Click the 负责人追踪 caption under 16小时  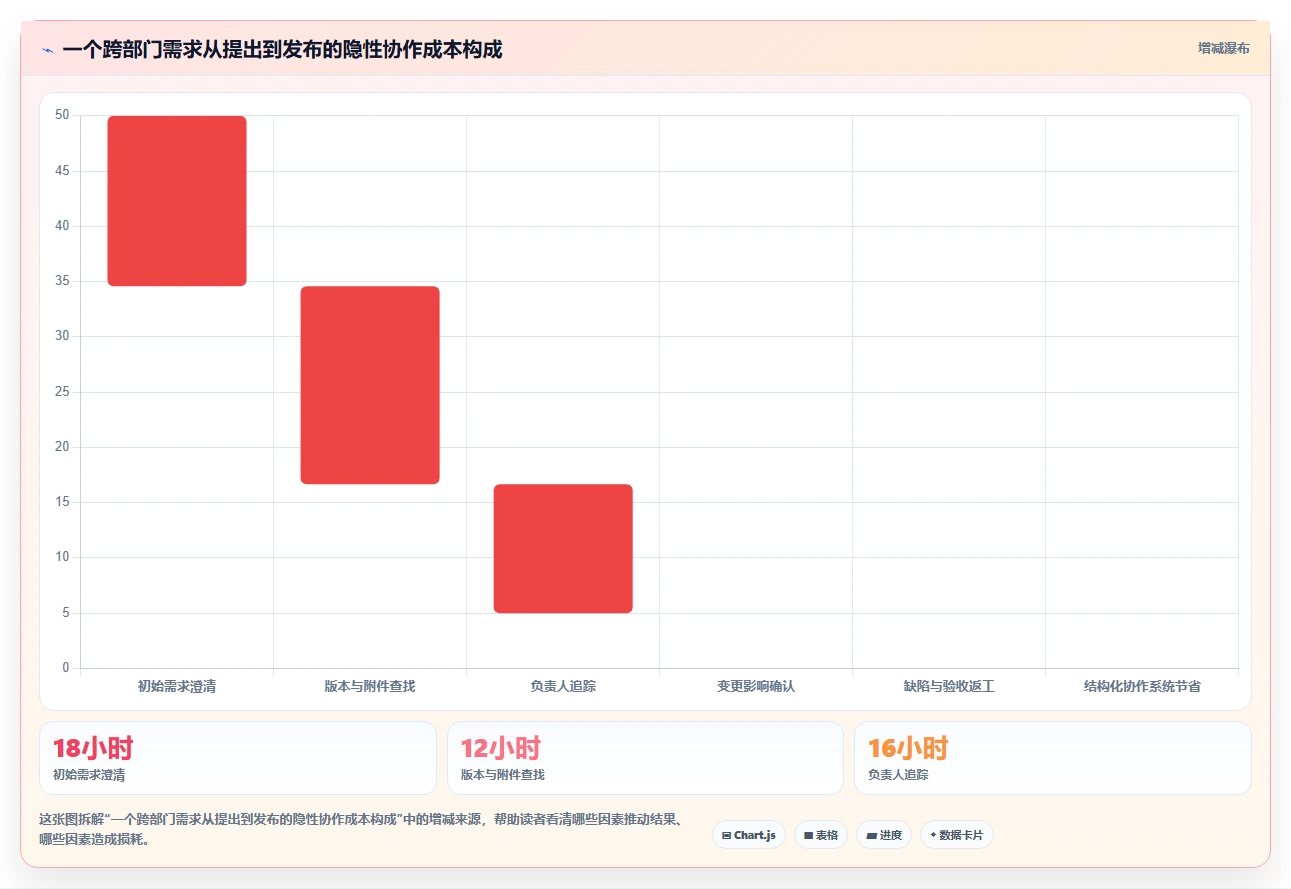(898, 775)
